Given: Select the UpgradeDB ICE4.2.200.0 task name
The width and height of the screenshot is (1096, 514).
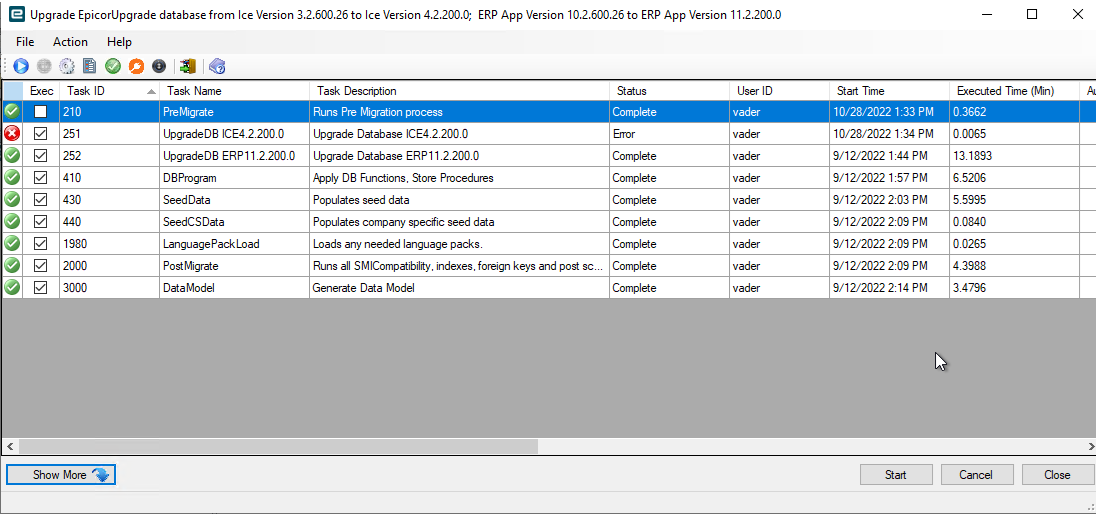Looking at the screenshot, I should click(235, 134).
